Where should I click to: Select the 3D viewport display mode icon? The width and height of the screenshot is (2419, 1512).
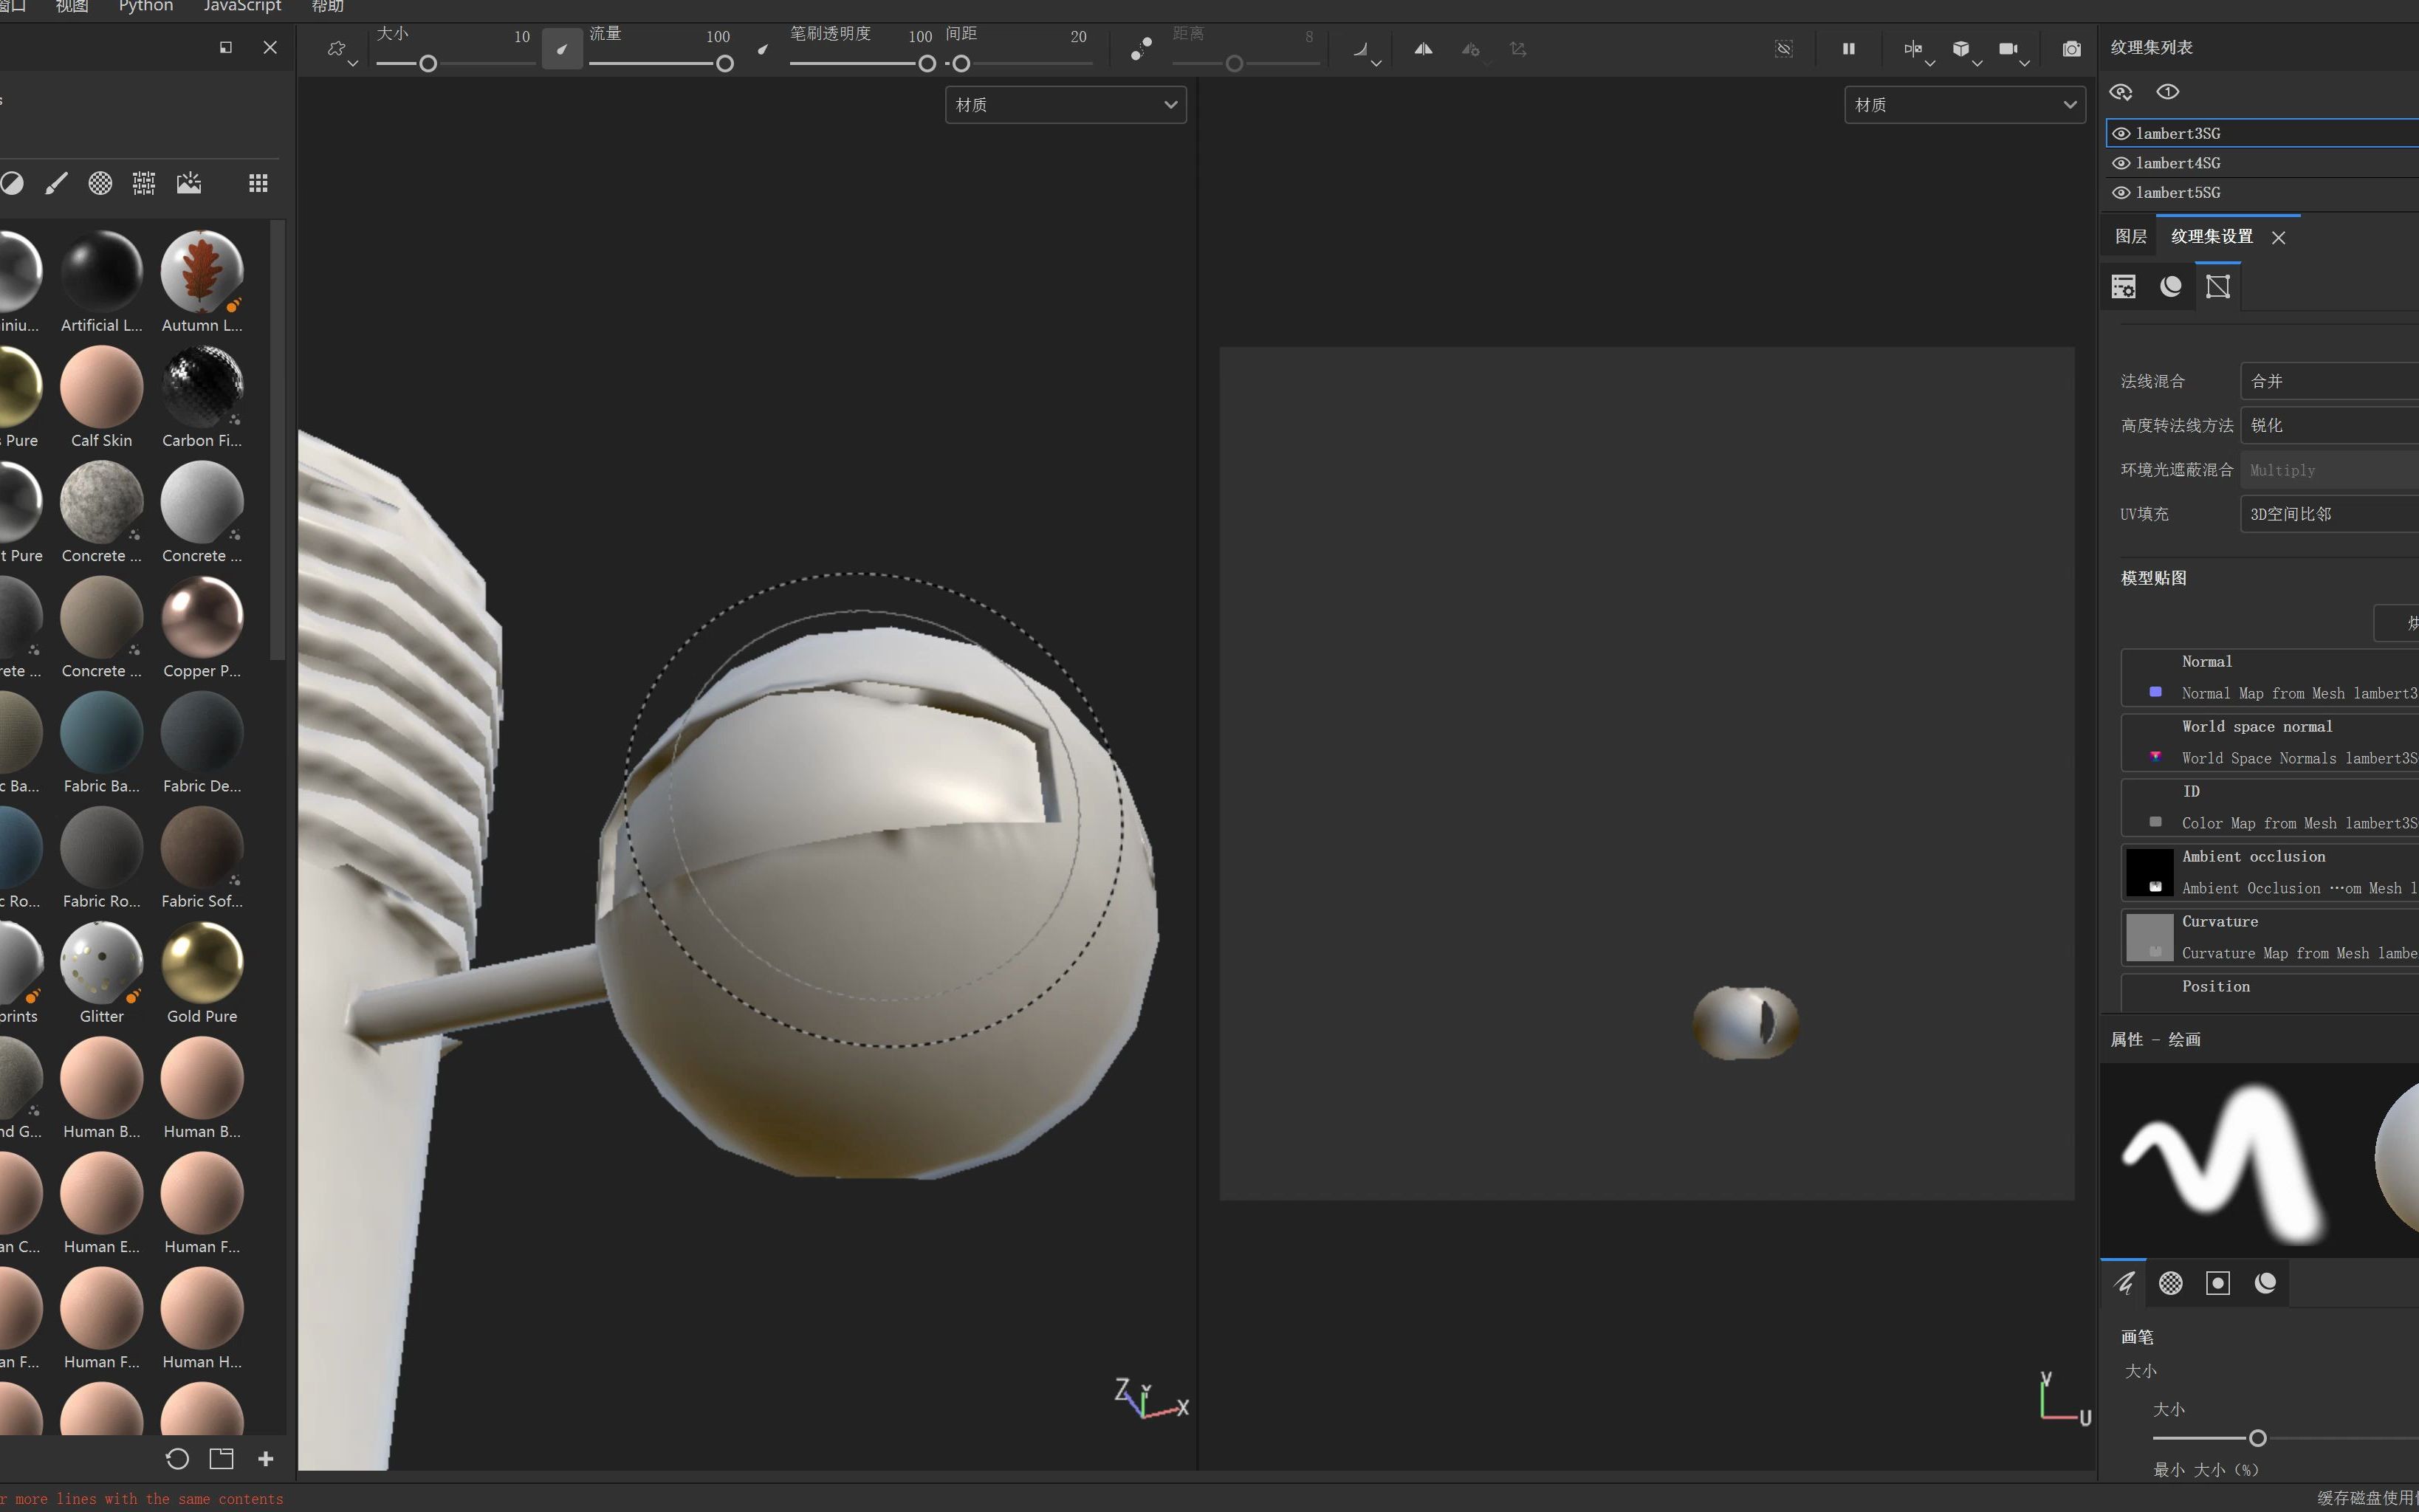point(1963,47)
